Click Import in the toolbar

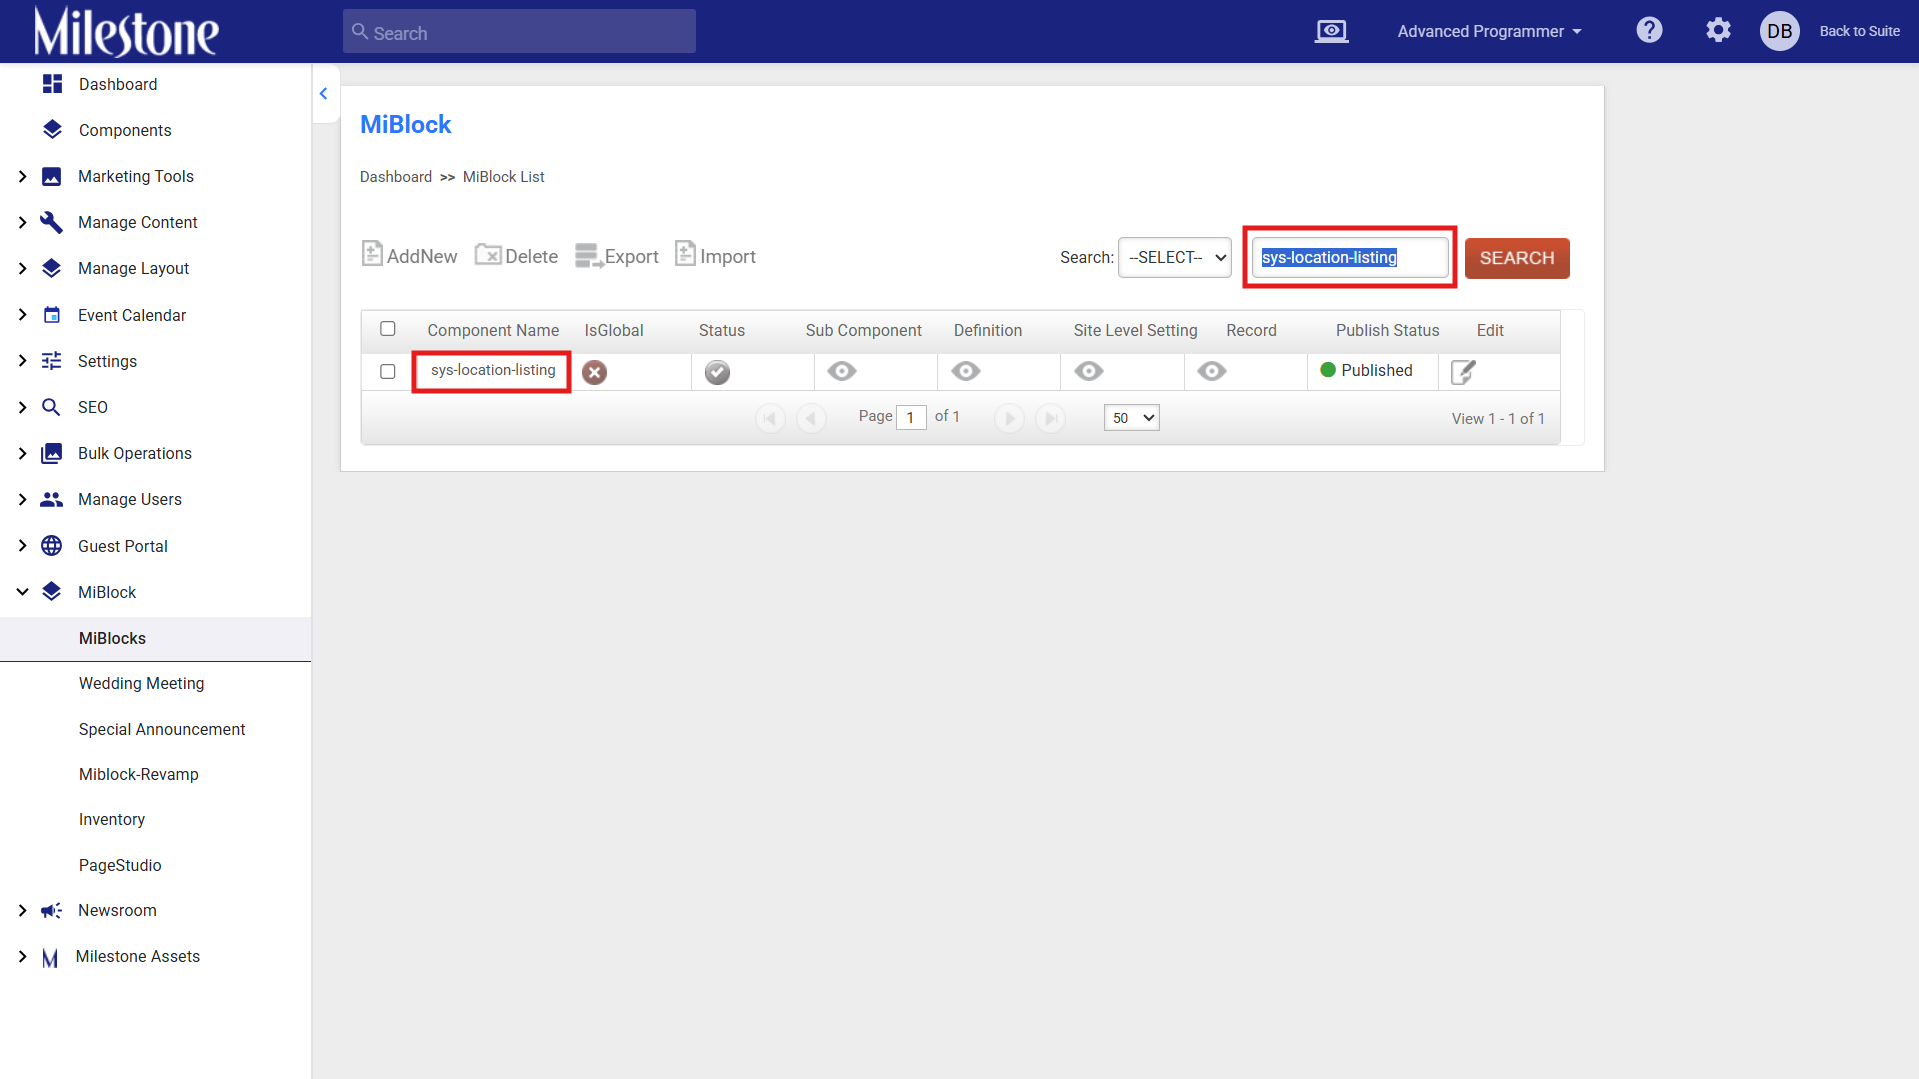pyautogui.click(x=715, y=255)
